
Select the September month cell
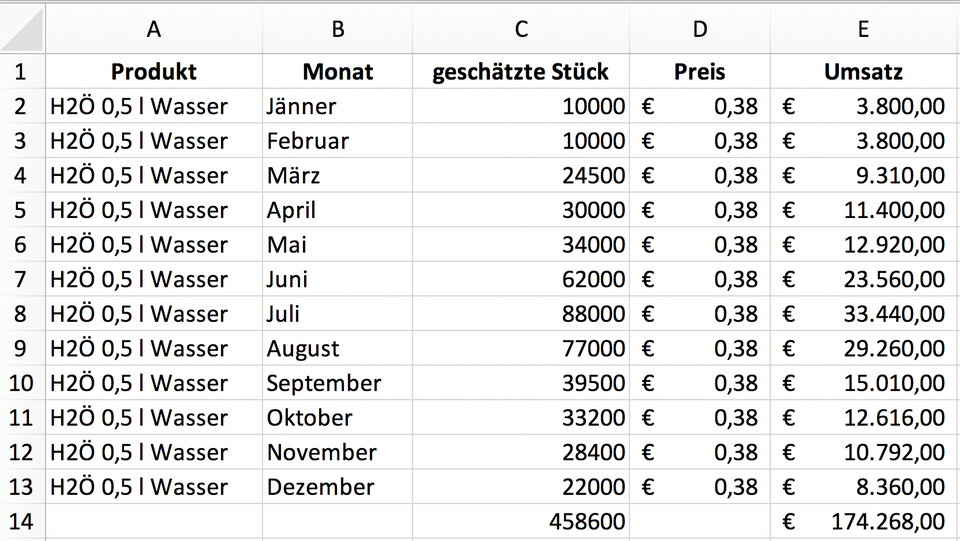337,383
